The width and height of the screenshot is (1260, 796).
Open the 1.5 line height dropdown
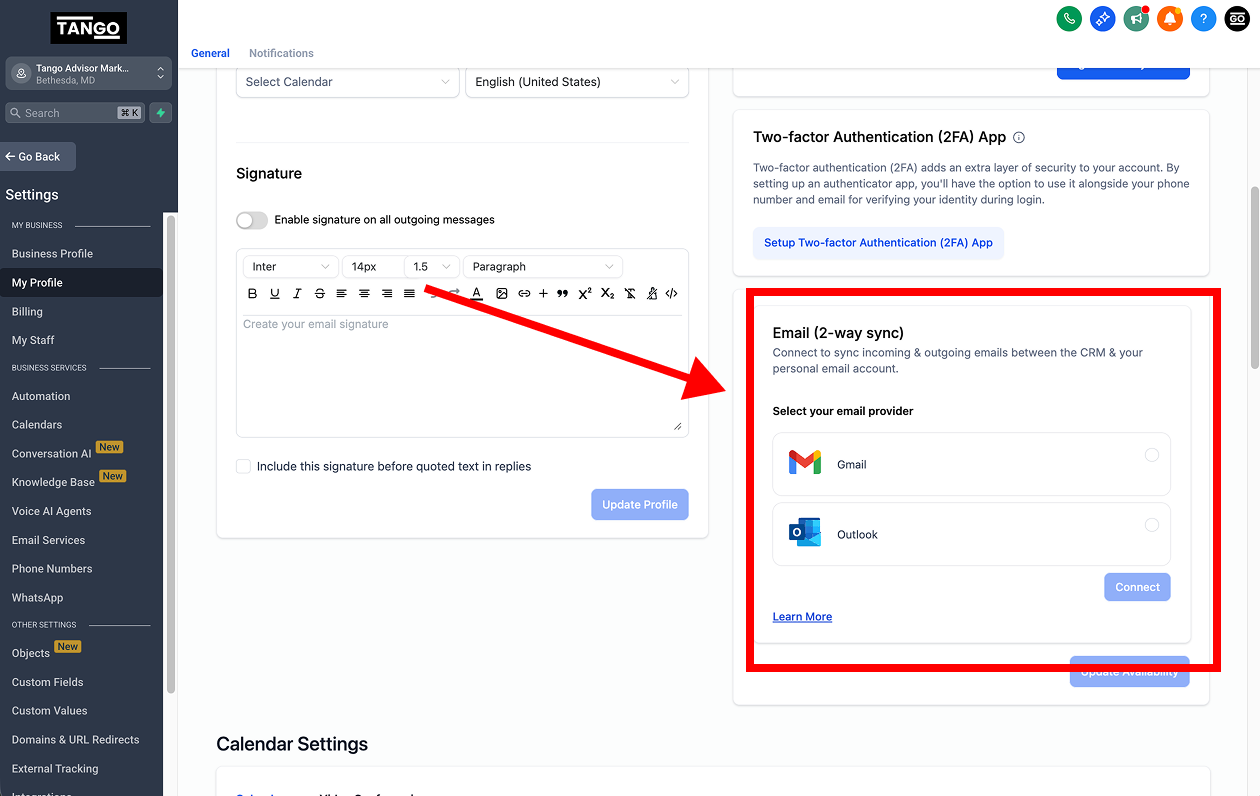(433, 267)
